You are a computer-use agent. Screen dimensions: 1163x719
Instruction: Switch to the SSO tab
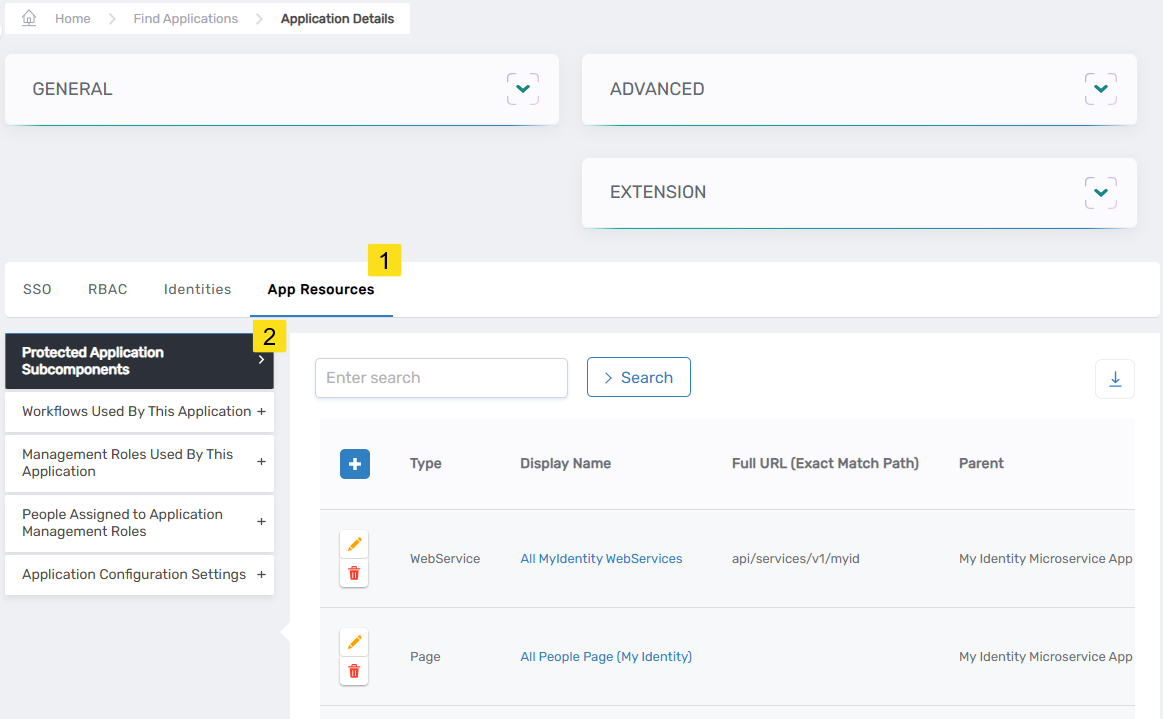[x=36, y=289]
